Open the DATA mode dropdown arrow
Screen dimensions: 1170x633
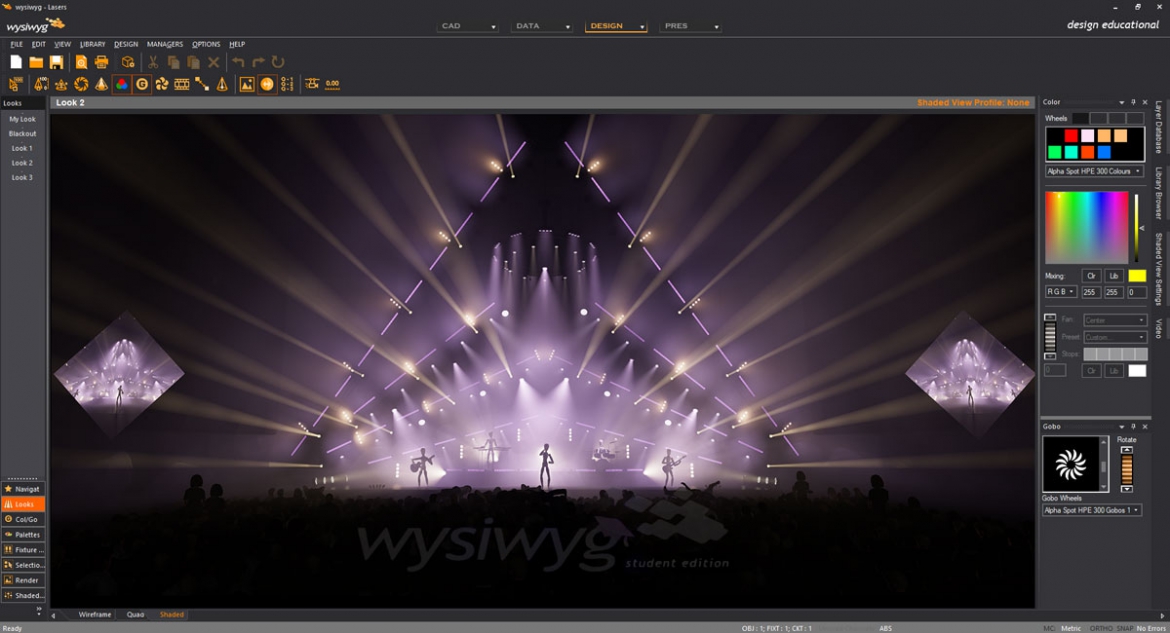click(568, 27)
